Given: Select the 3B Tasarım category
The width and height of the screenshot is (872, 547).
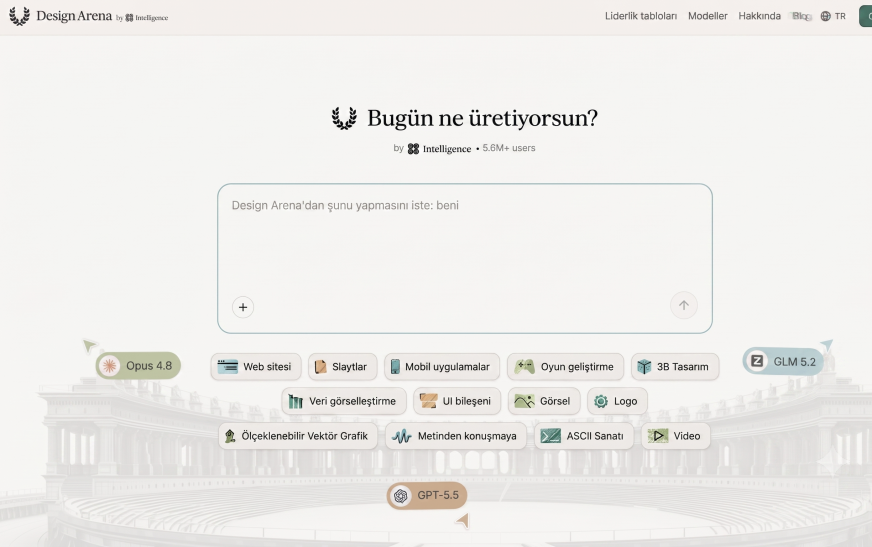Looking at the screenshot, I should click(x=675, y=367).
